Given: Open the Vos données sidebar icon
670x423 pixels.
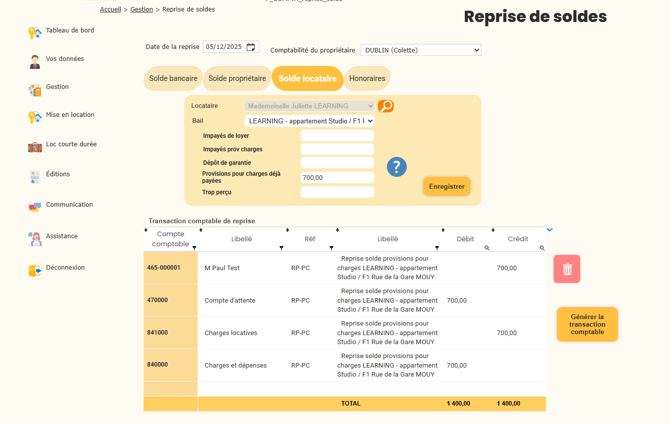Looking at the screenshot, I should pos(35,61).
